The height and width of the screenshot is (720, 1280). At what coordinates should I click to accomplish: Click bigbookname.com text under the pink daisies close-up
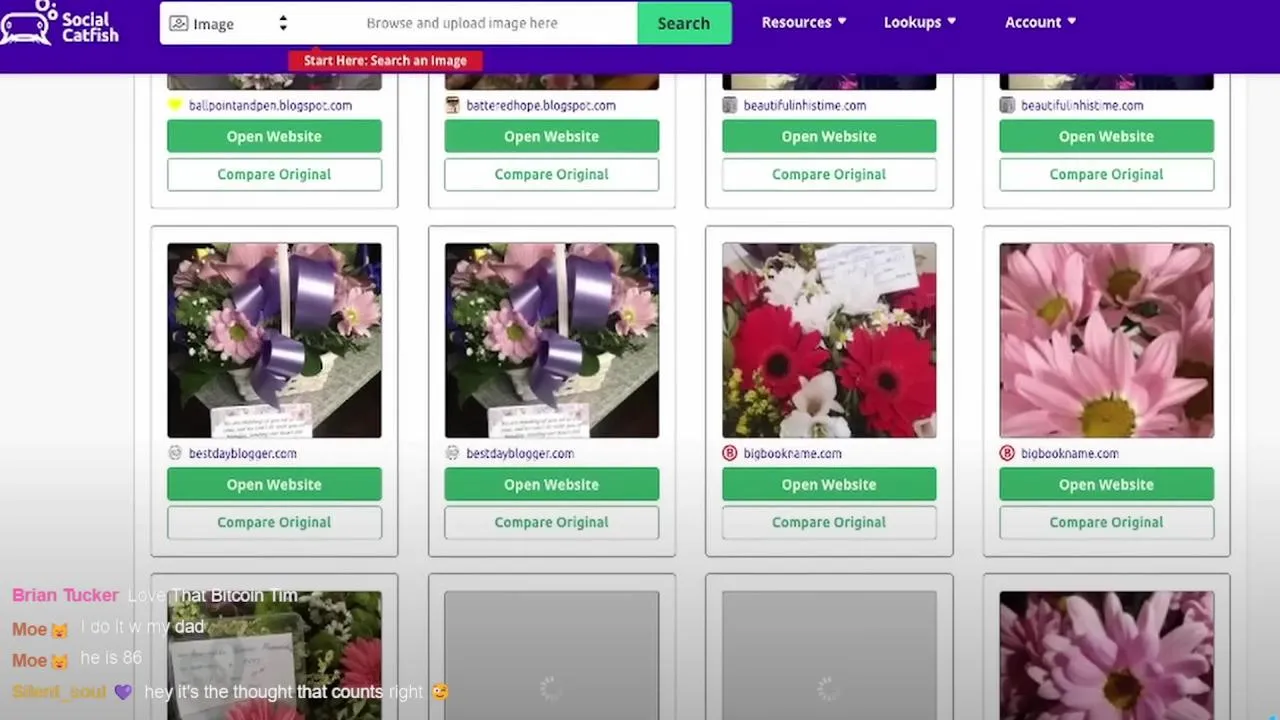point(1069,453)
